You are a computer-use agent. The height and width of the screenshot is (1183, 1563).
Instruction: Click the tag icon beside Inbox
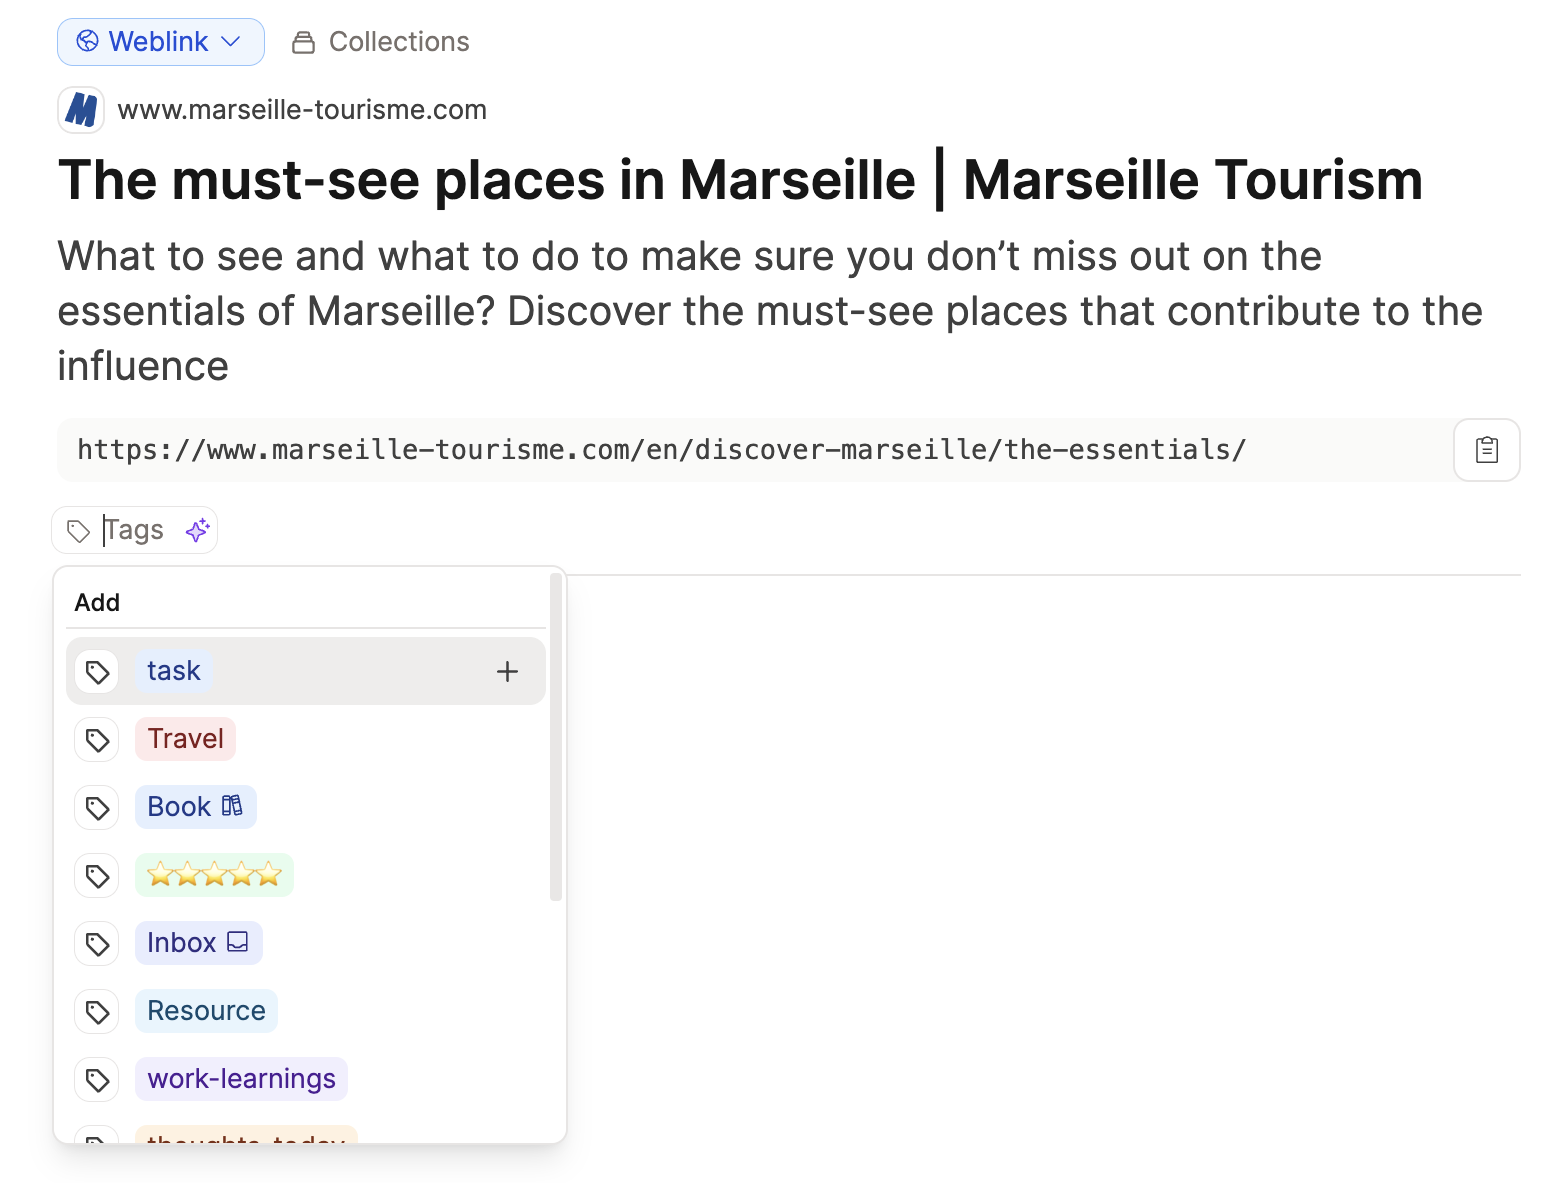point(97,944)
